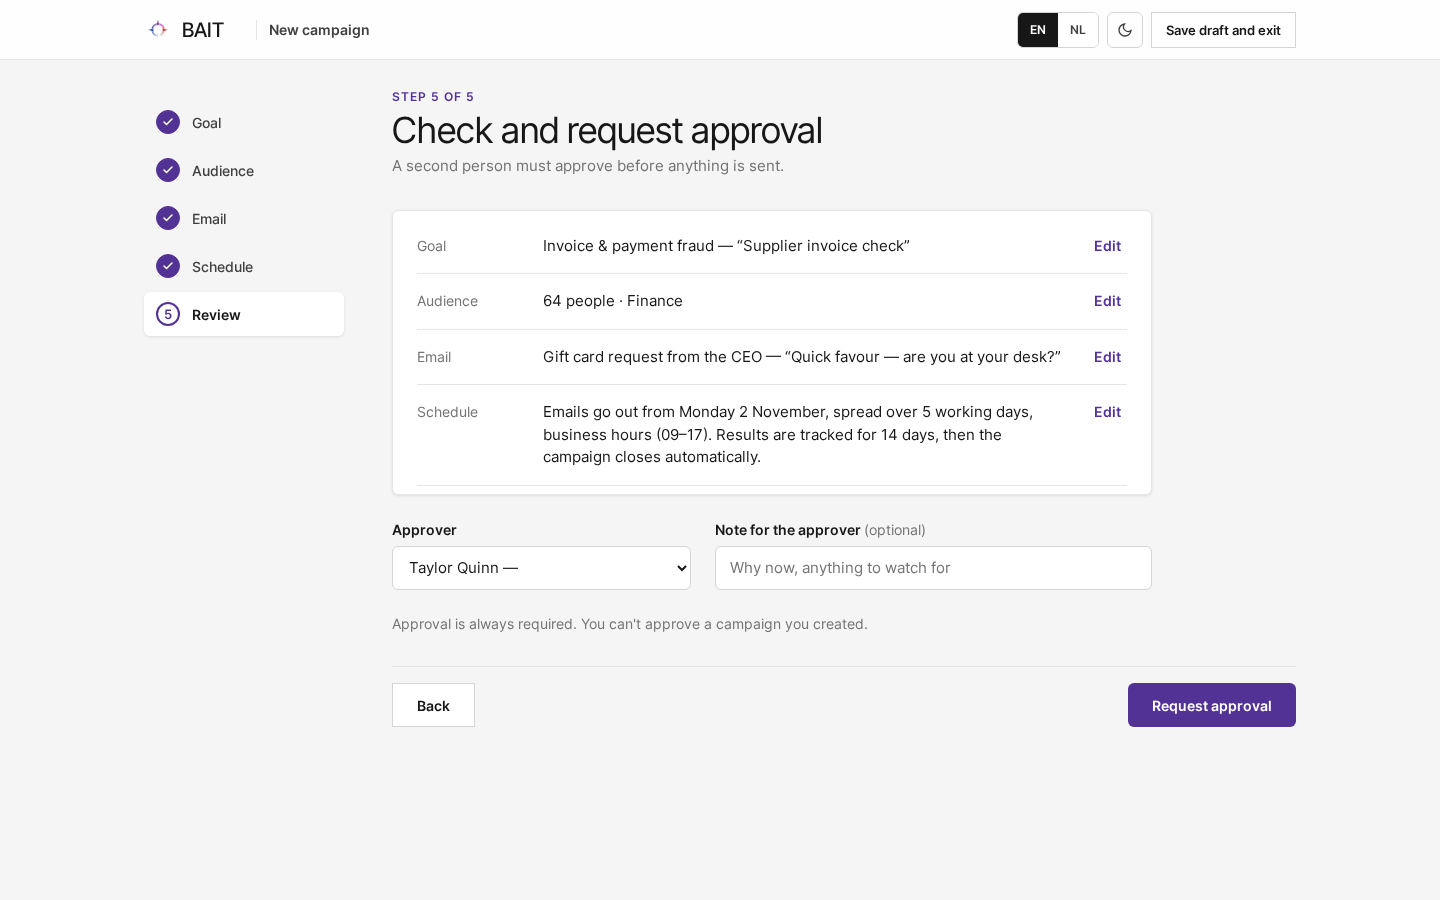Open the Approver dropdown
Viewport: 1440px width, 900px height.
541,568
